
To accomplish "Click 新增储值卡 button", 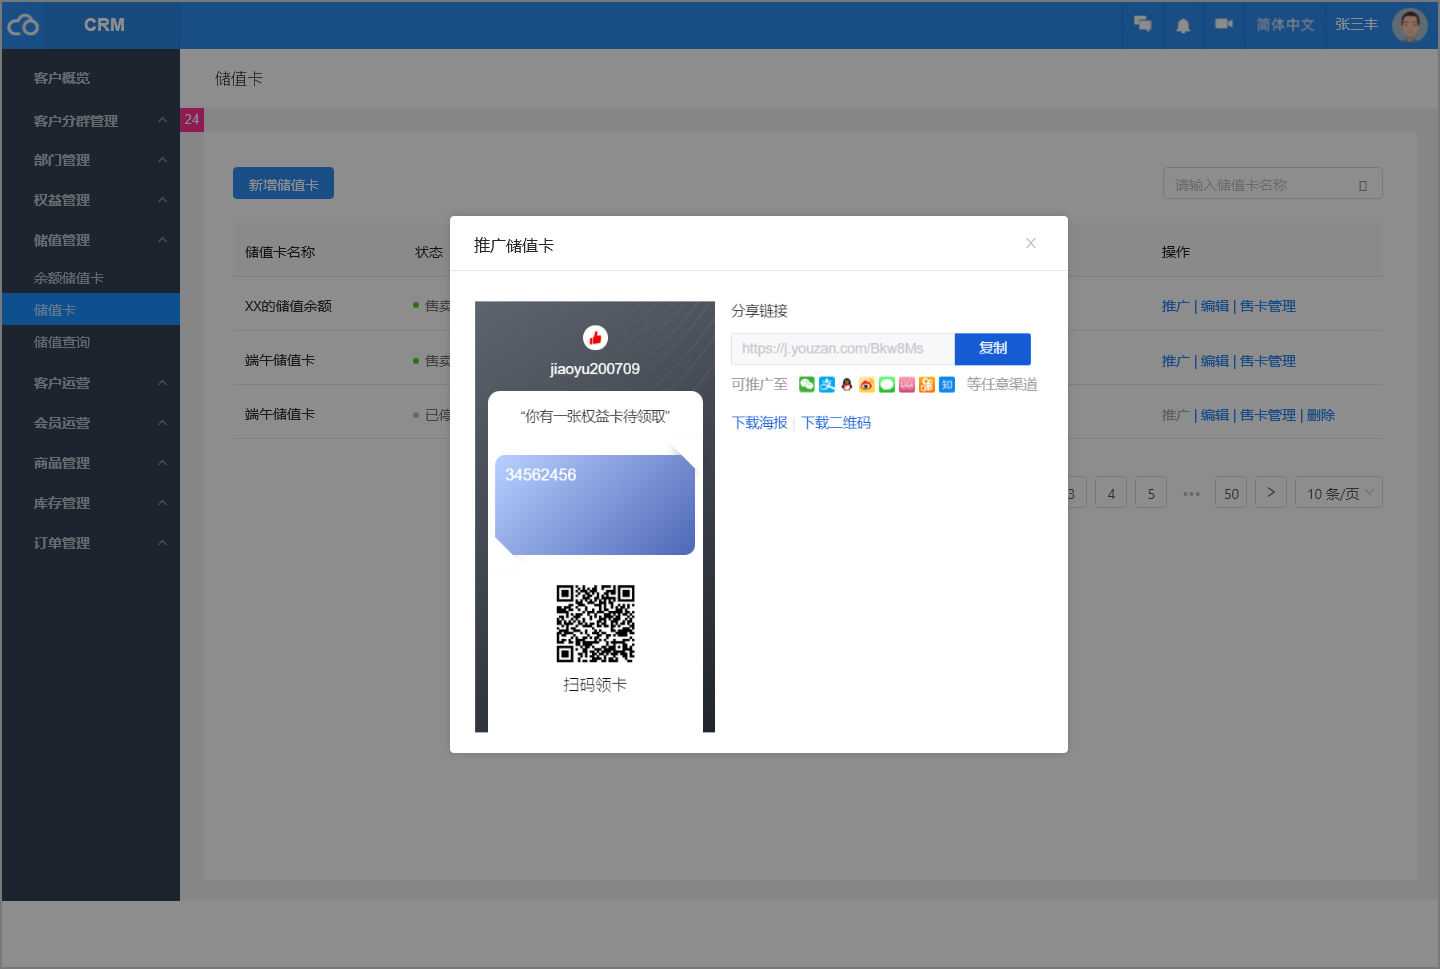I will 283,184.
